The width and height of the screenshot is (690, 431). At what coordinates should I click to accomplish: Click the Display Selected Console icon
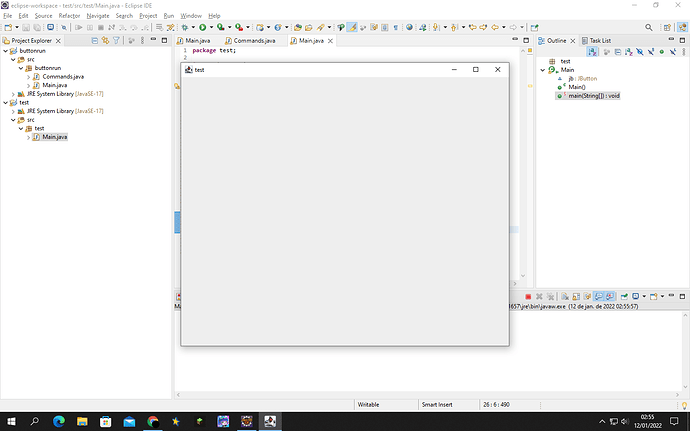pos(636,297)
